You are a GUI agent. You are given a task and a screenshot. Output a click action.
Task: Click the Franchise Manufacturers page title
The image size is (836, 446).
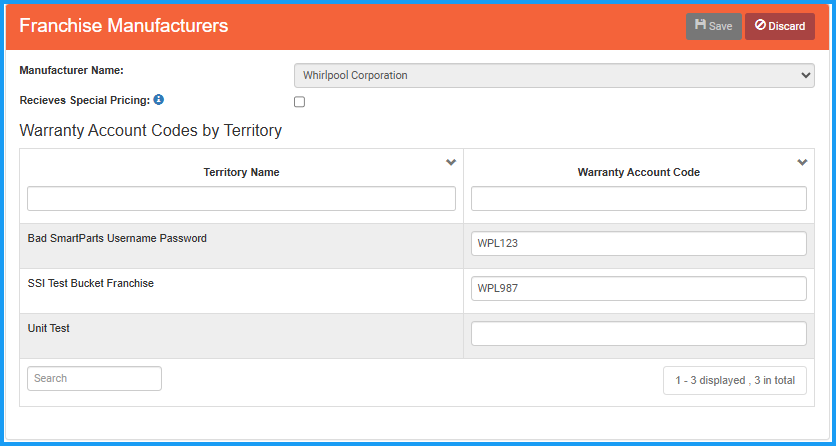coord(124,25)
